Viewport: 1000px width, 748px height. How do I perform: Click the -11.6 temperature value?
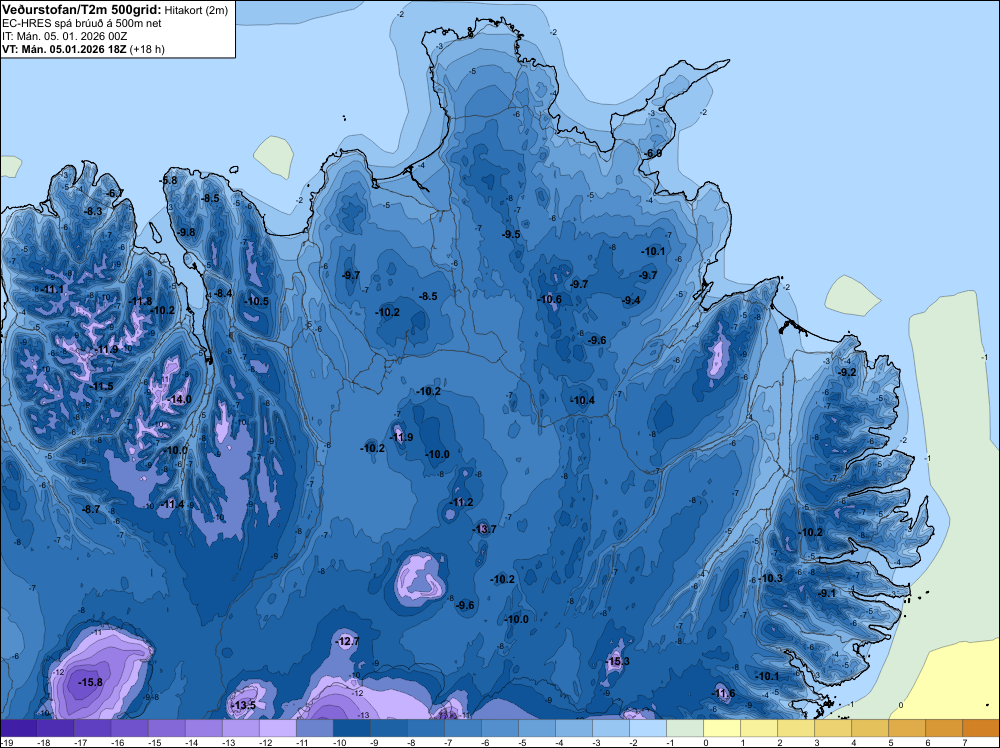coord(723,694)
